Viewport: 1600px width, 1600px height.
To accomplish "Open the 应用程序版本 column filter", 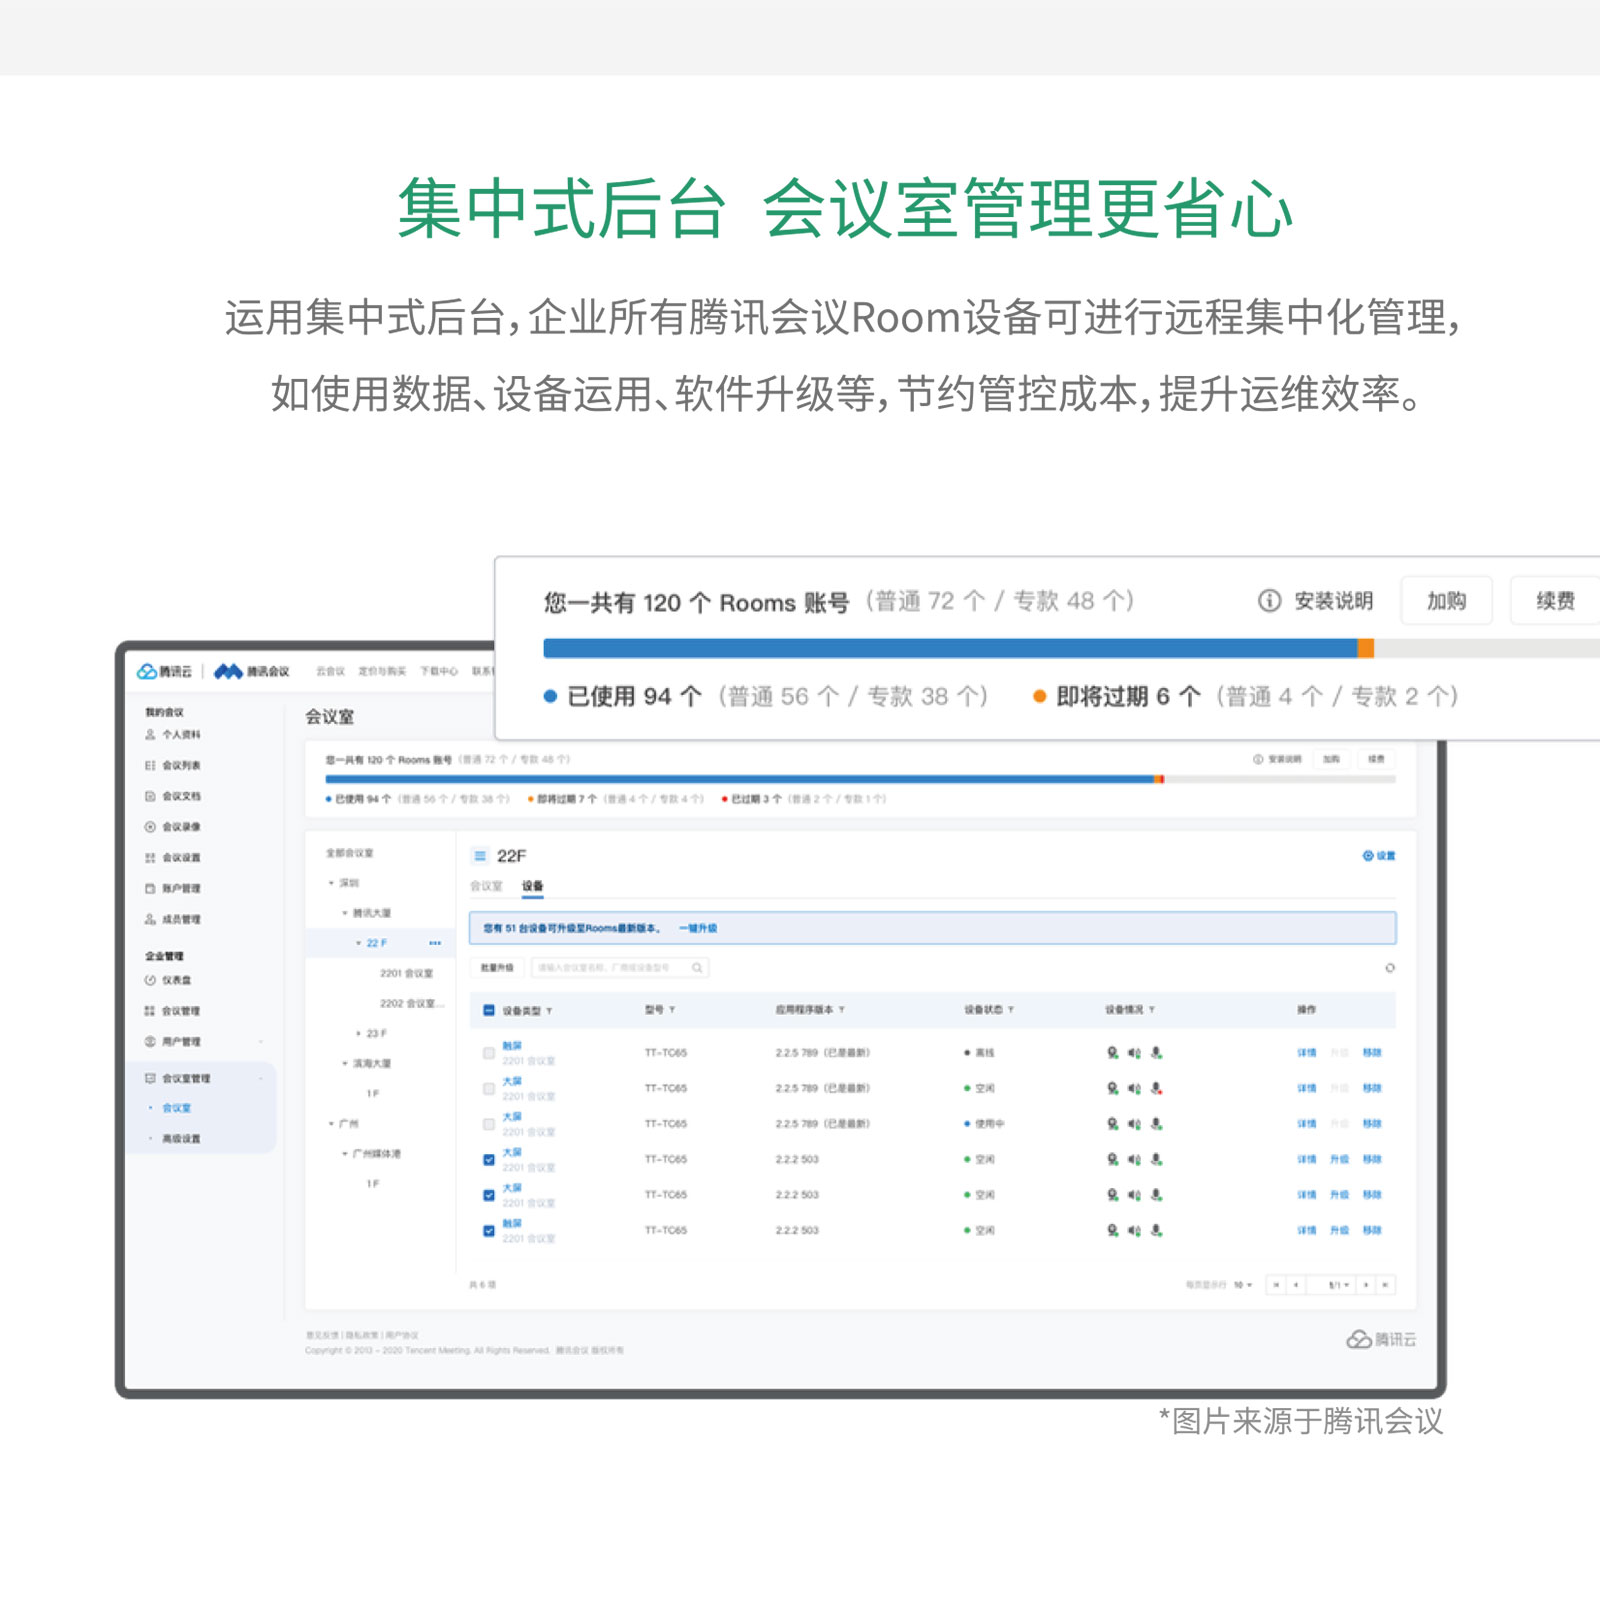I will click(842, 1010).
